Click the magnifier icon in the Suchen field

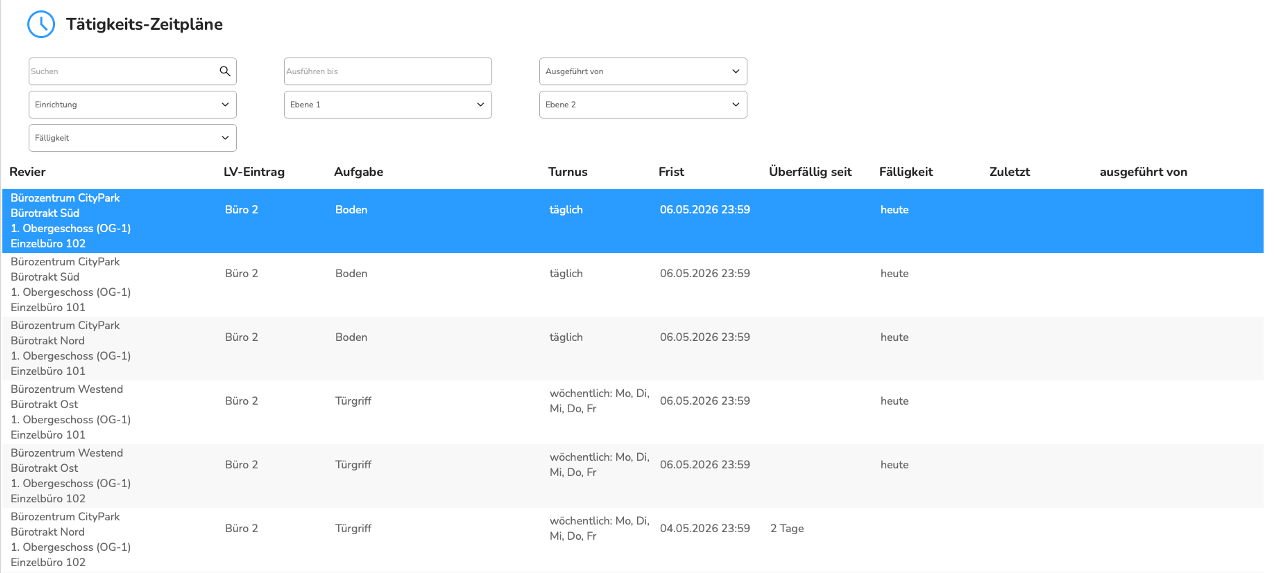225,71
